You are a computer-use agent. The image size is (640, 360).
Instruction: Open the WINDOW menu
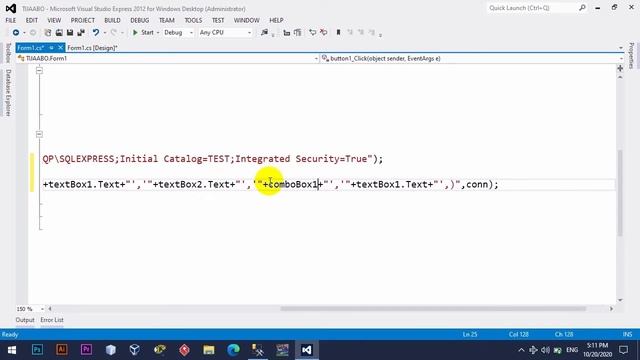(247, 20)
